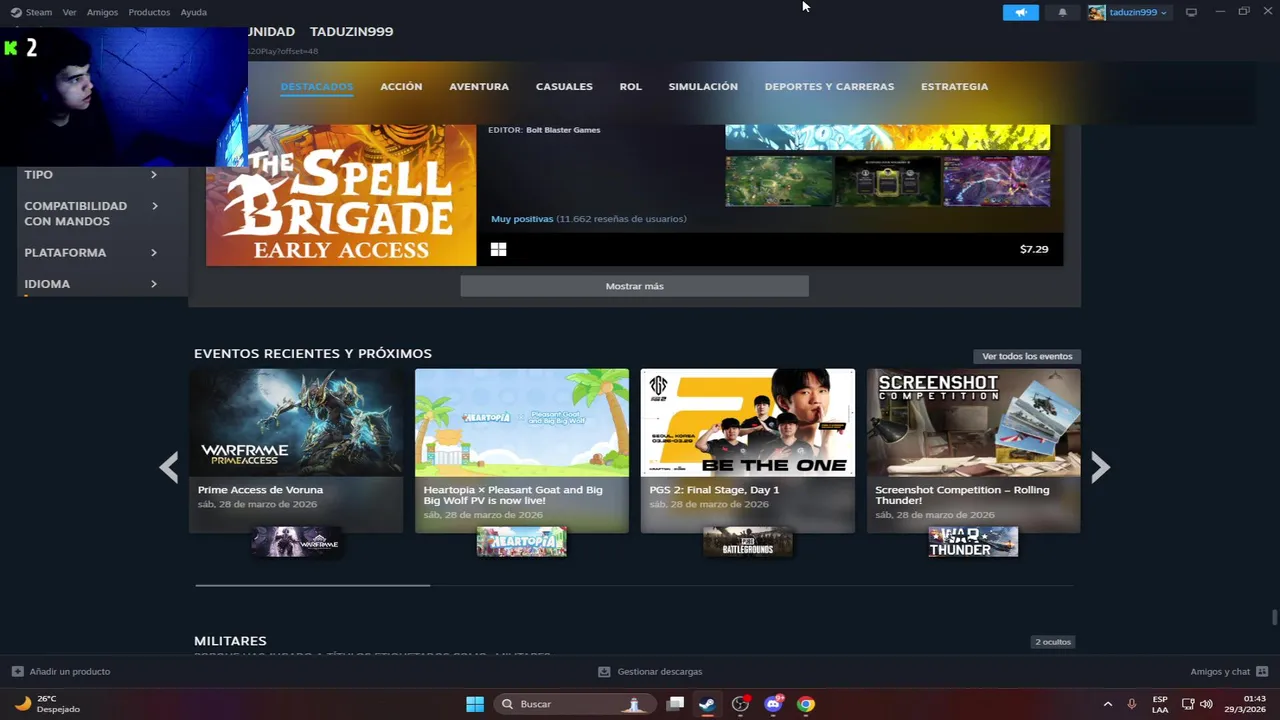This screenshot has width=1280, height=720.
Task: Open the Prime Access of Voruna event
Action: (x=296, y=451)
